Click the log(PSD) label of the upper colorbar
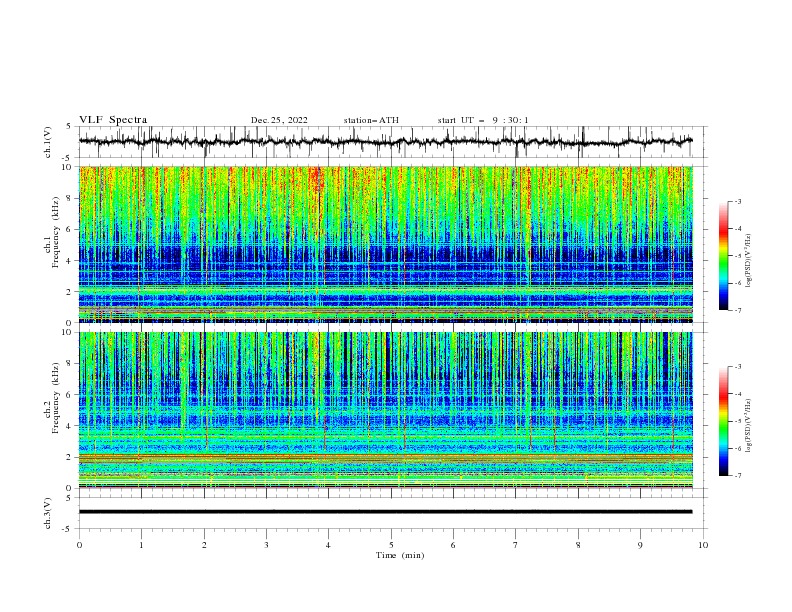The width and height of the screenshot is (792, 612). [x=749, y=261]
